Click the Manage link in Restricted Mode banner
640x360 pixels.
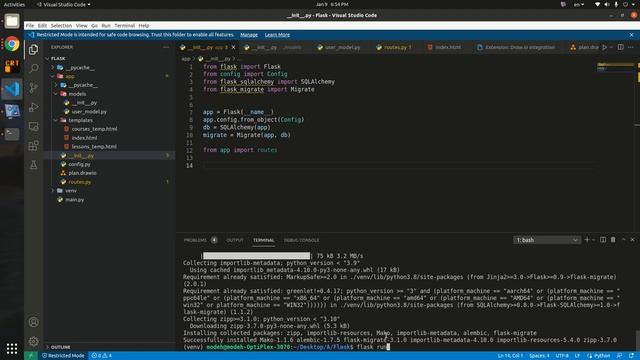[x=249, y=35]
